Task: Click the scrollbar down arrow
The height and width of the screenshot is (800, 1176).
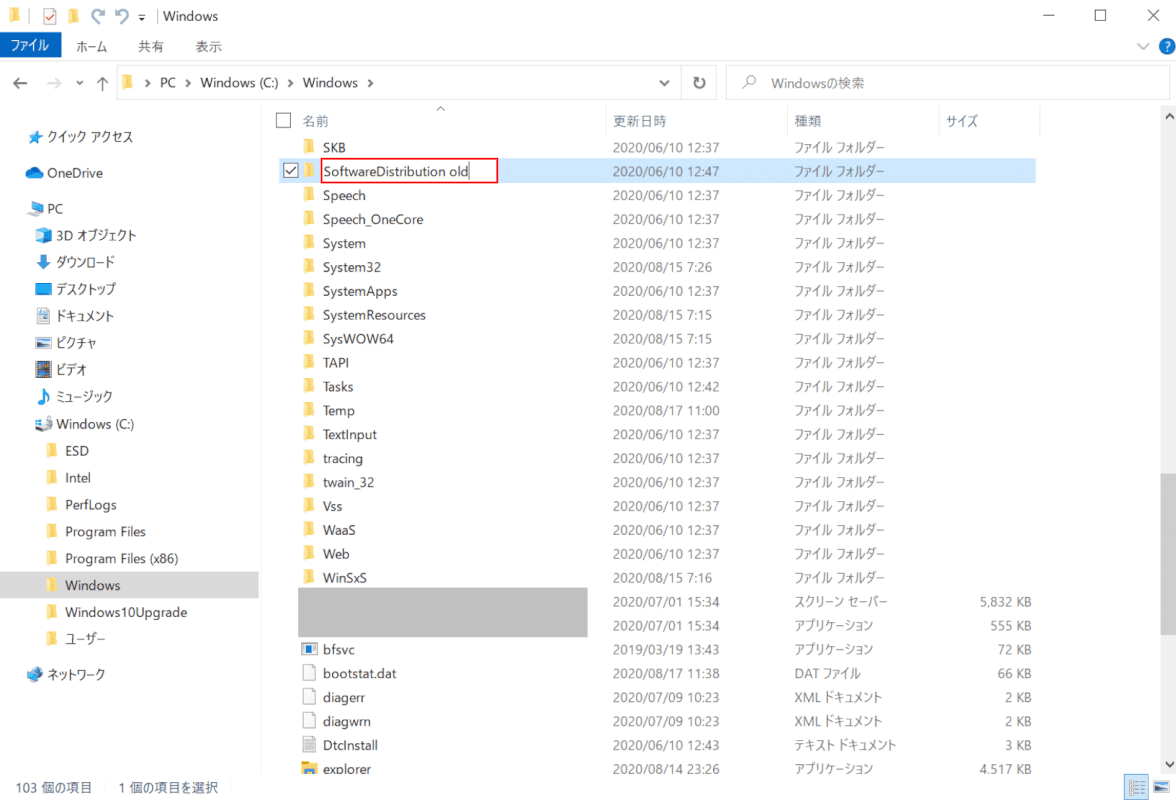Action: pos(1168,765)
